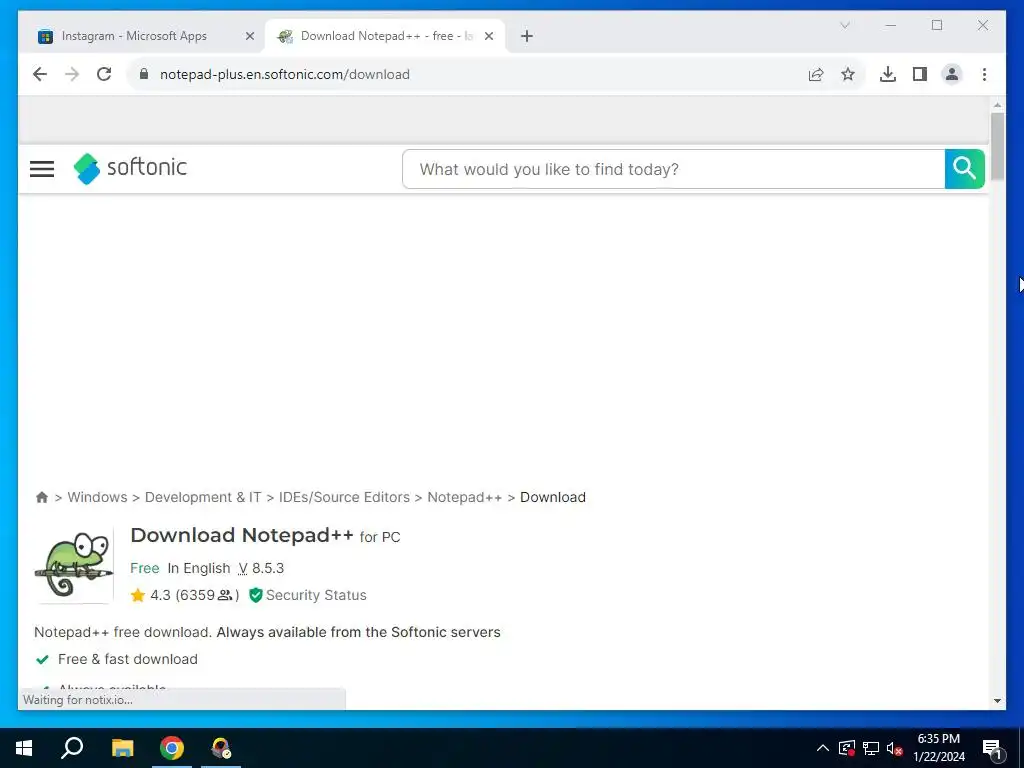Reload the Softonic page

pos(104,74)
